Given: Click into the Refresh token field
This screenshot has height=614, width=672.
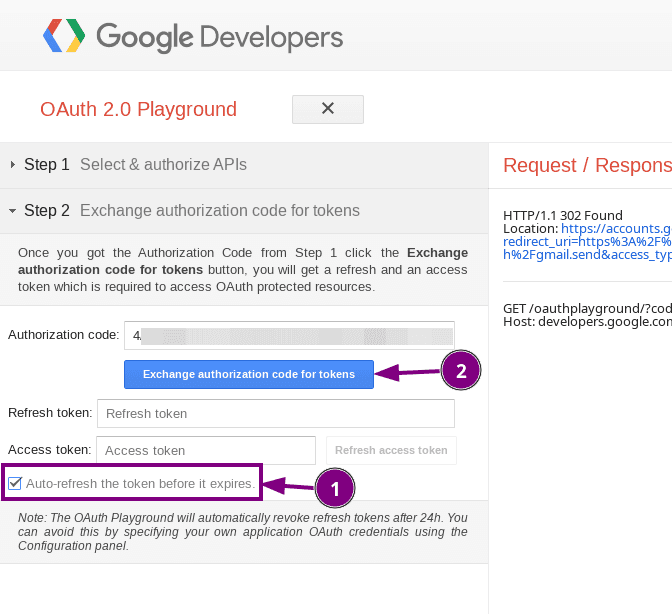Looking at the screenshot, I should 275,413.
